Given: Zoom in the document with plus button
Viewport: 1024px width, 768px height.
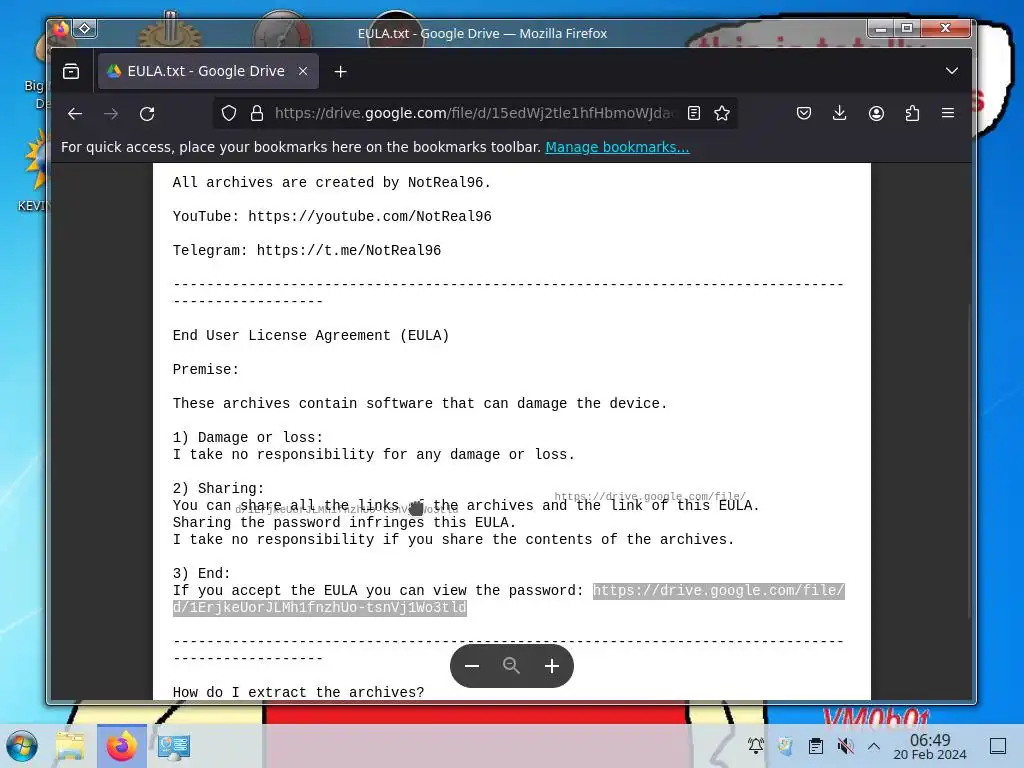Looking at the screenshot, I should [x=552, y=666].
